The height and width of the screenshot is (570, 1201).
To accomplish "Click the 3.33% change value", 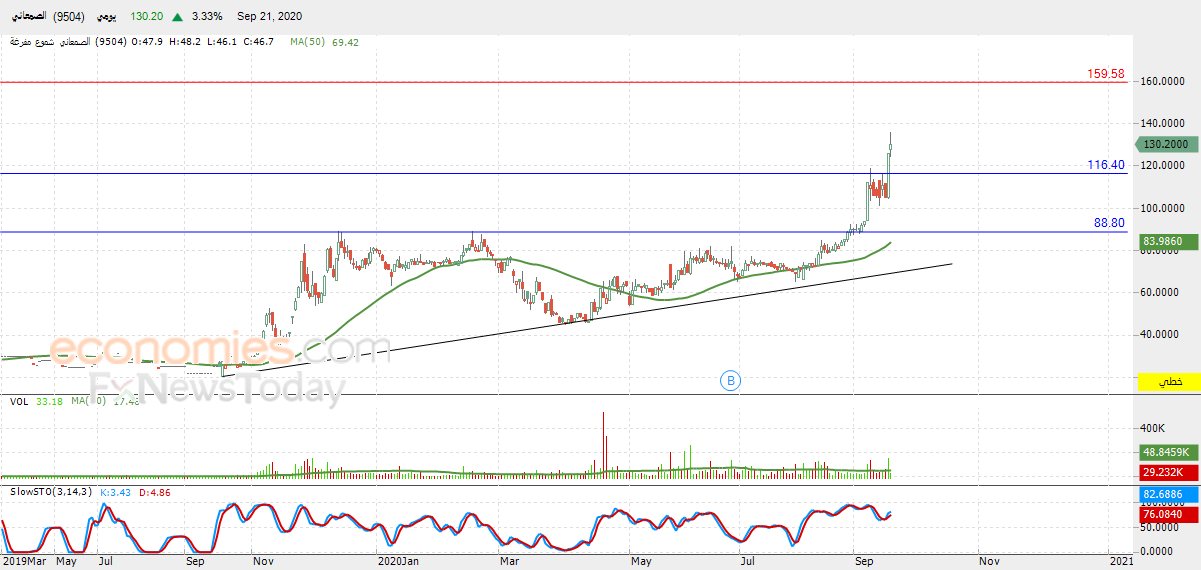I will click(206, 17).
